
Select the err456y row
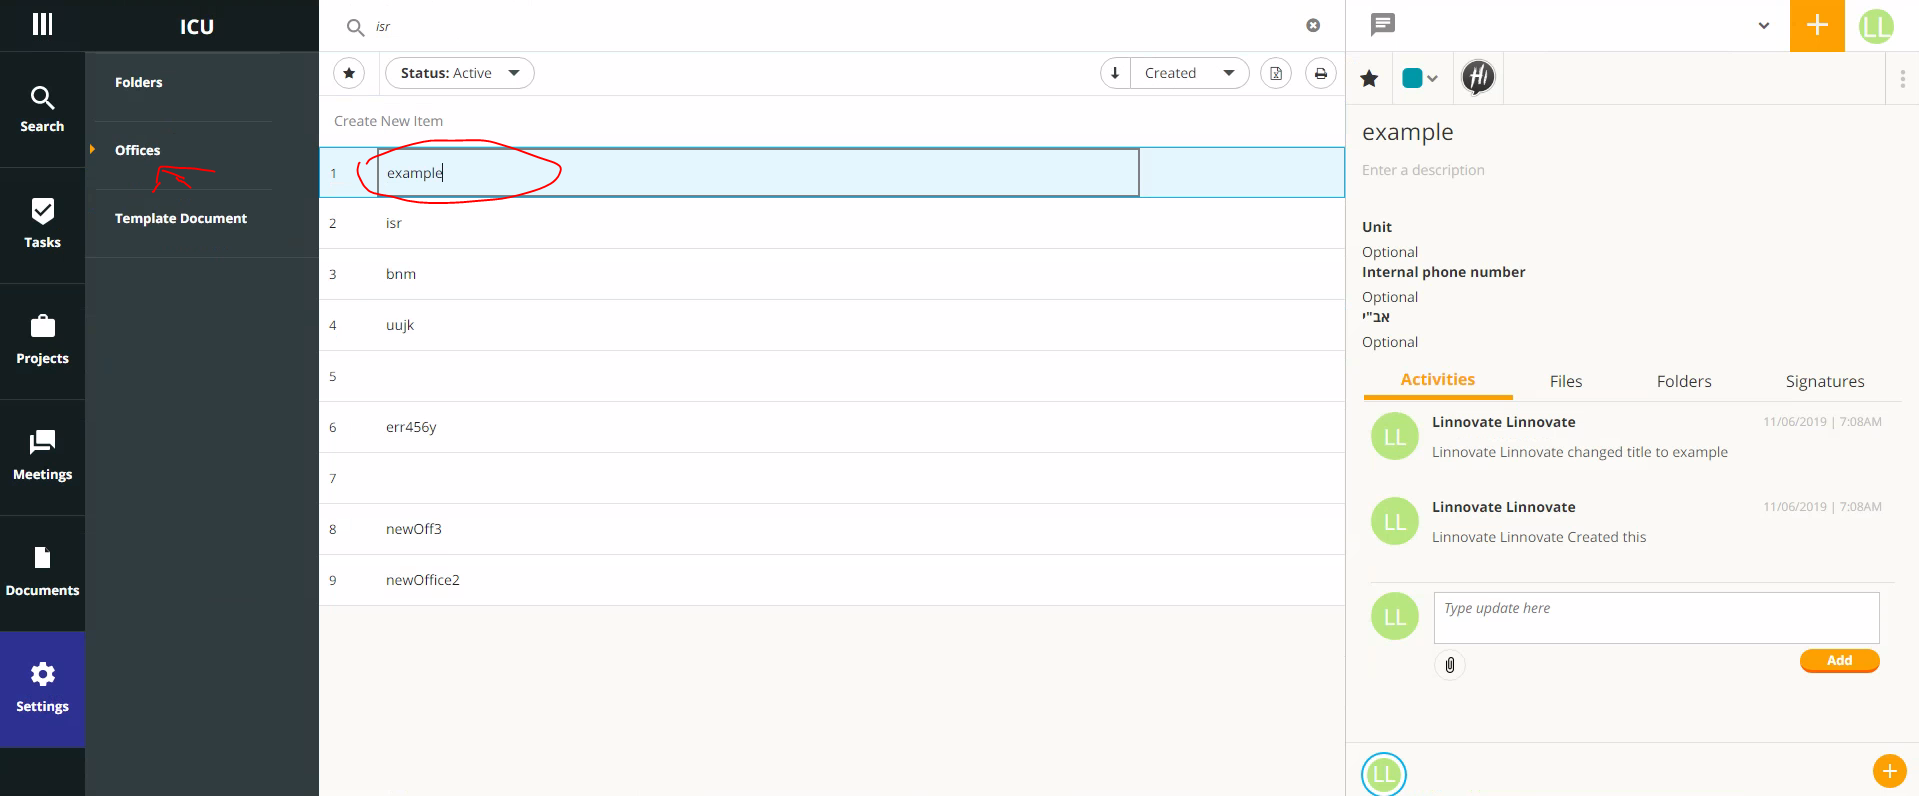coord(832,427)
